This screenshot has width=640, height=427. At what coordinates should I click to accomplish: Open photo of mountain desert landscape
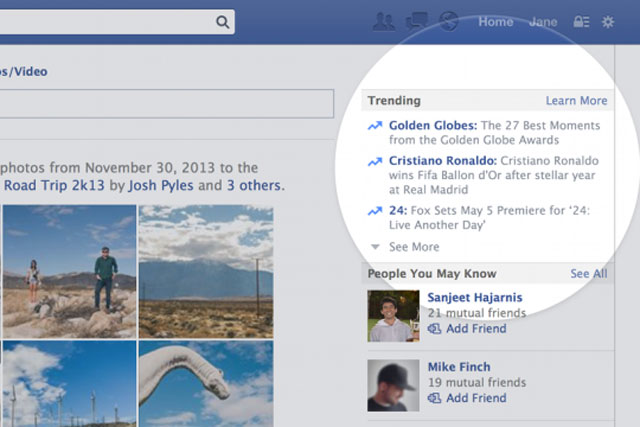coord(206,271)
